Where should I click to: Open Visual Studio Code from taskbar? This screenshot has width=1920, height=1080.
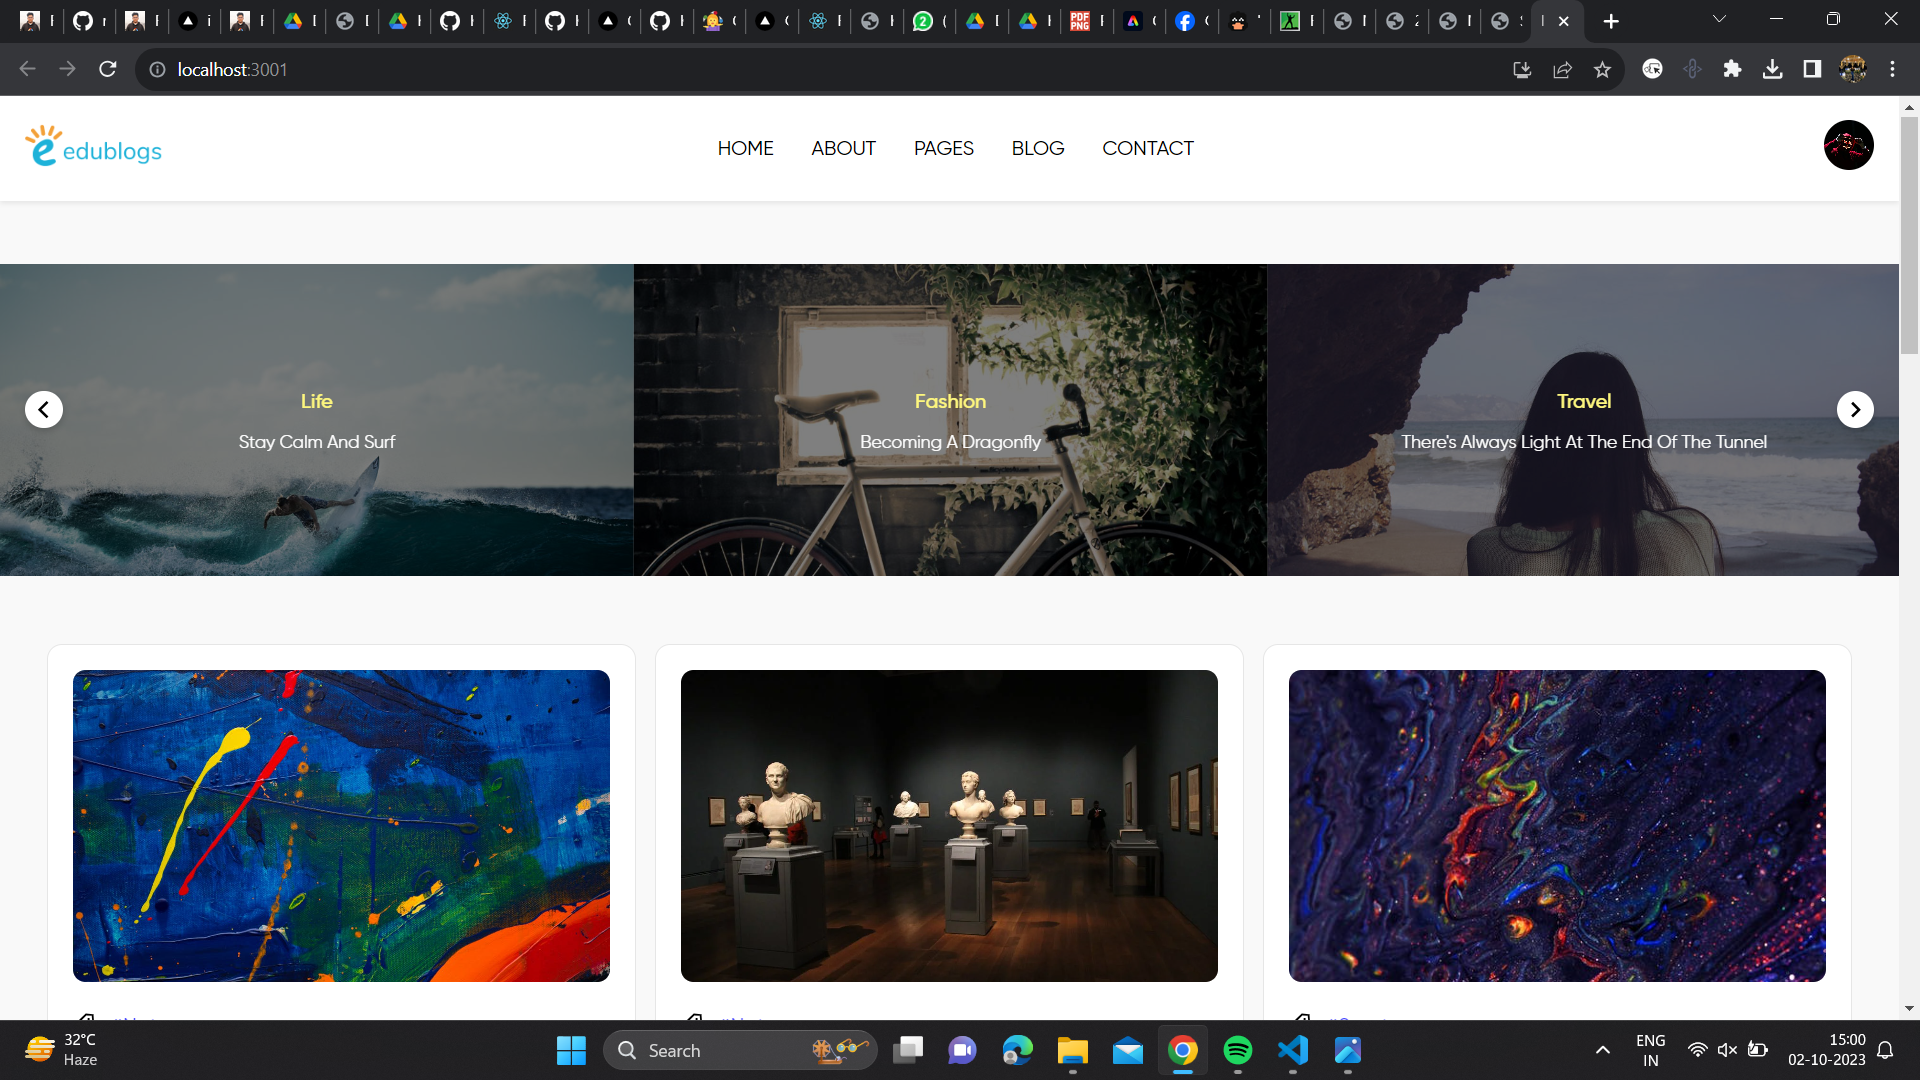coord(1292,1050)
